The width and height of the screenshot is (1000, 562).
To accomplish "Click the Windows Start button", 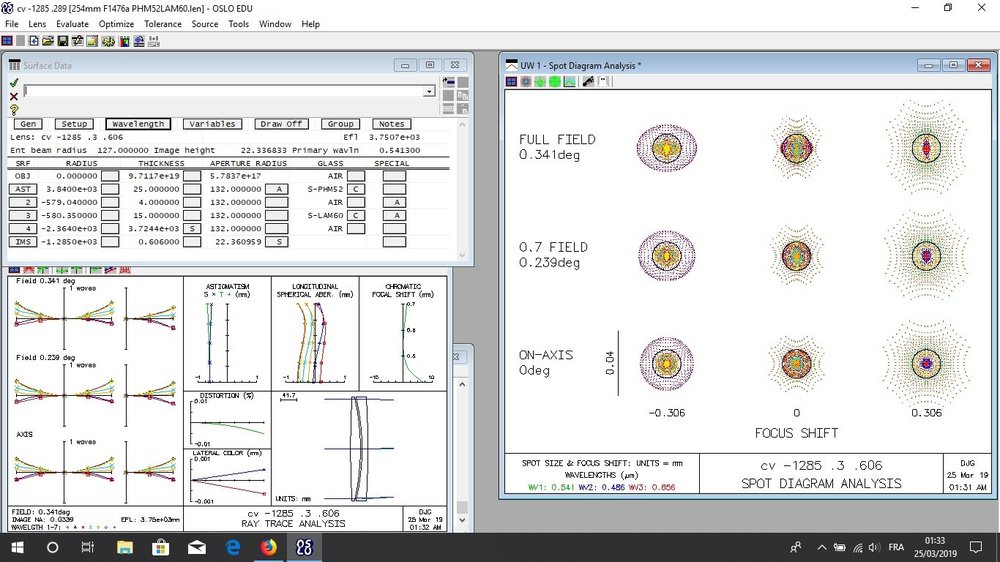I will (17, 547).
